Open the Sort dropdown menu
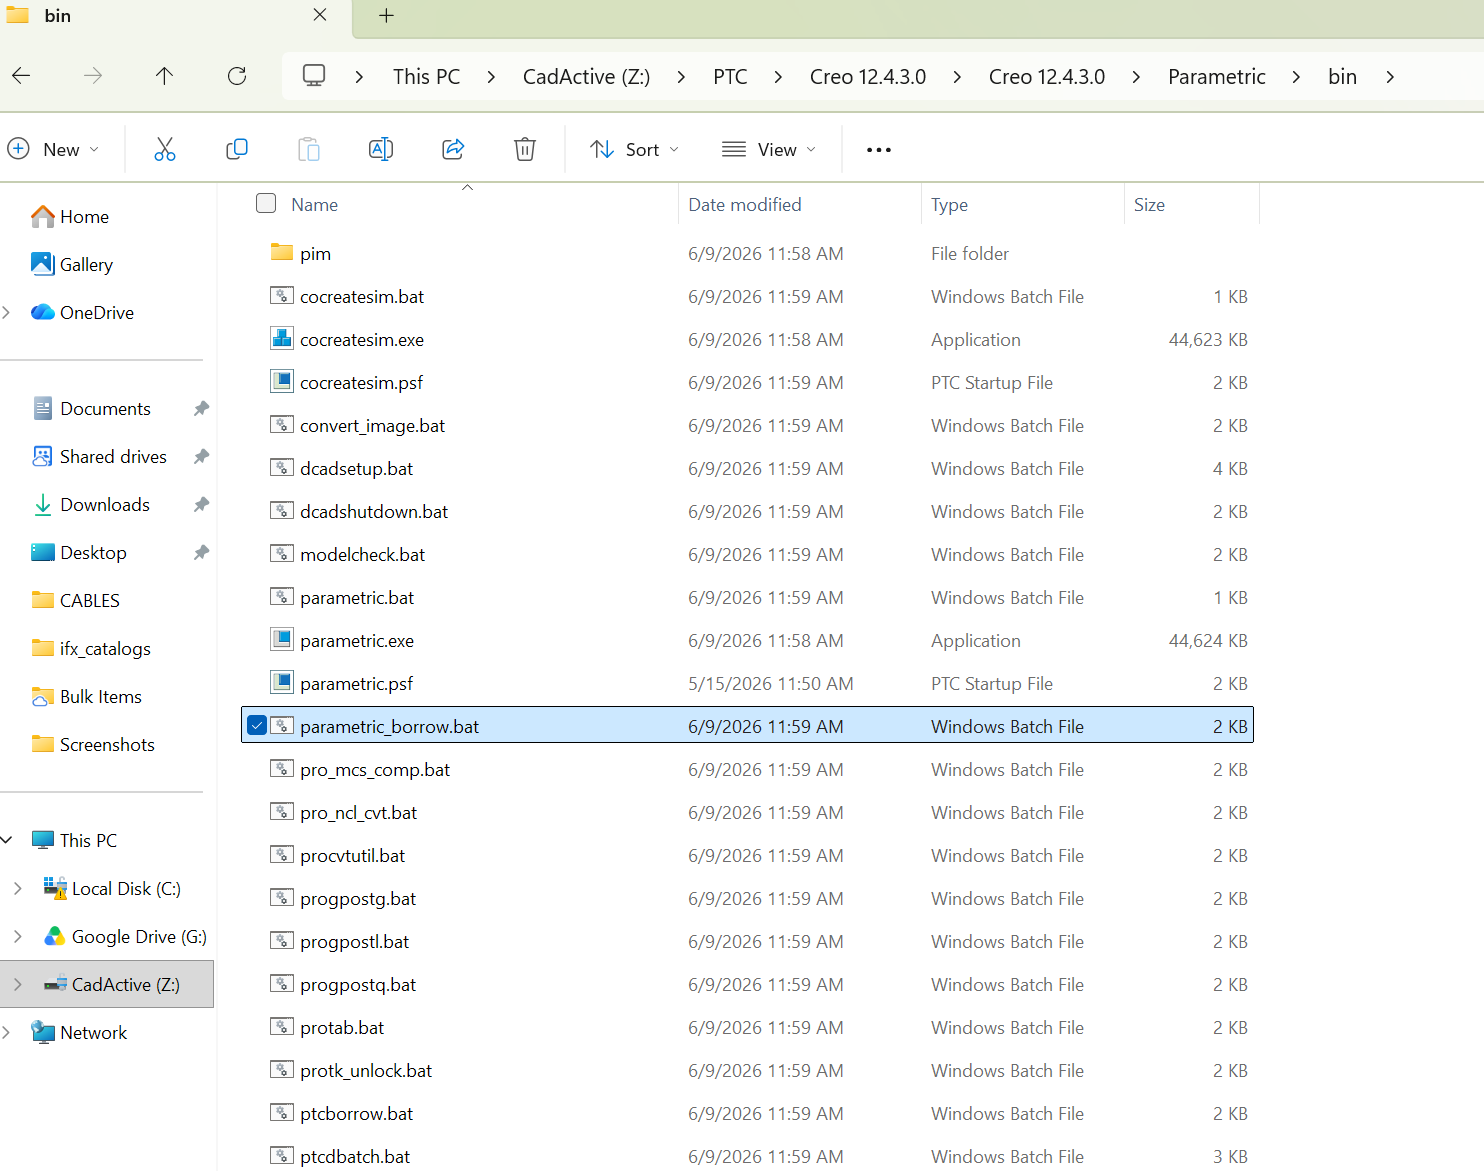This screenshot has height=1171, width=1484. pos(635,149)
